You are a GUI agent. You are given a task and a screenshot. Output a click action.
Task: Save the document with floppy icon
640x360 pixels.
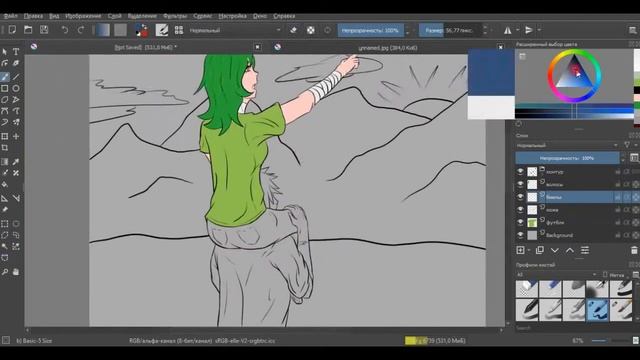pos(44,30)
